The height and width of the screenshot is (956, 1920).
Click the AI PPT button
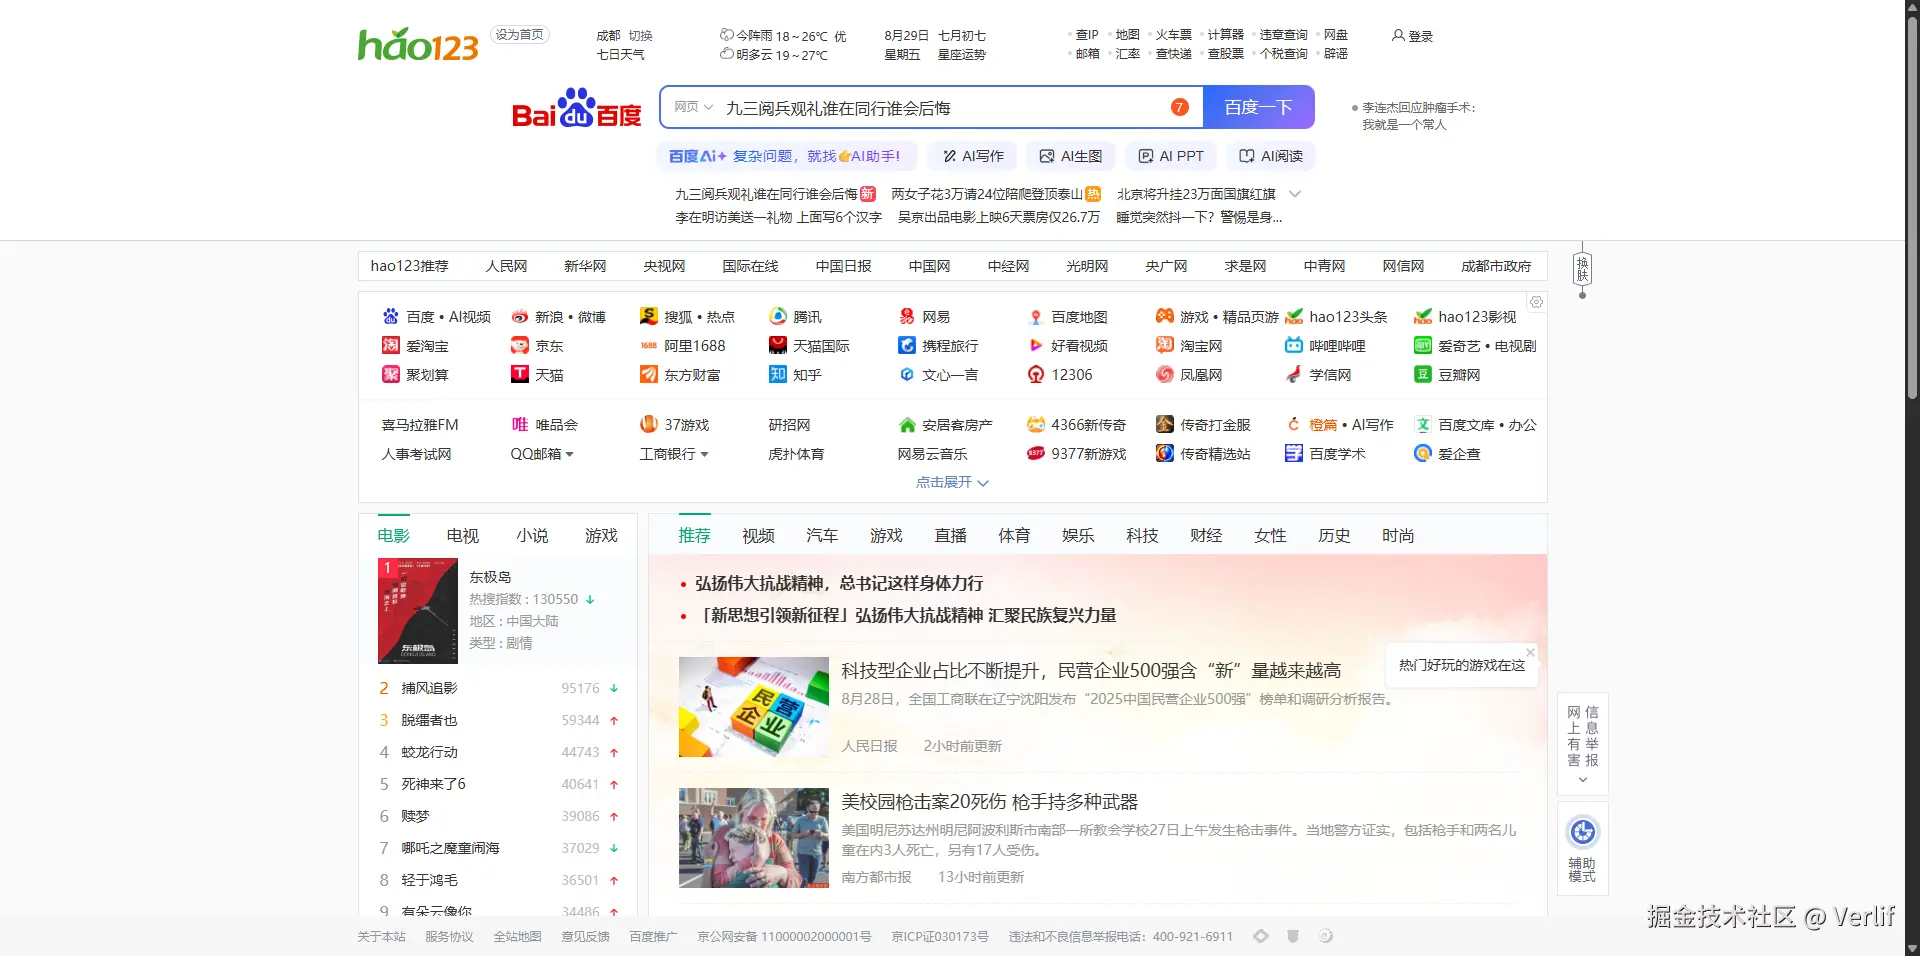click(x=1171, y=156)
